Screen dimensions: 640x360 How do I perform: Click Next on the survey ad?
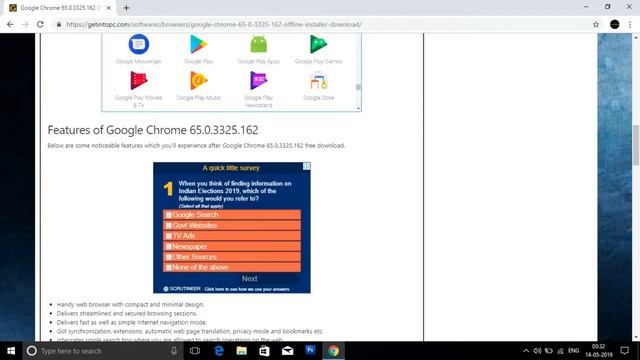(249, 279)
